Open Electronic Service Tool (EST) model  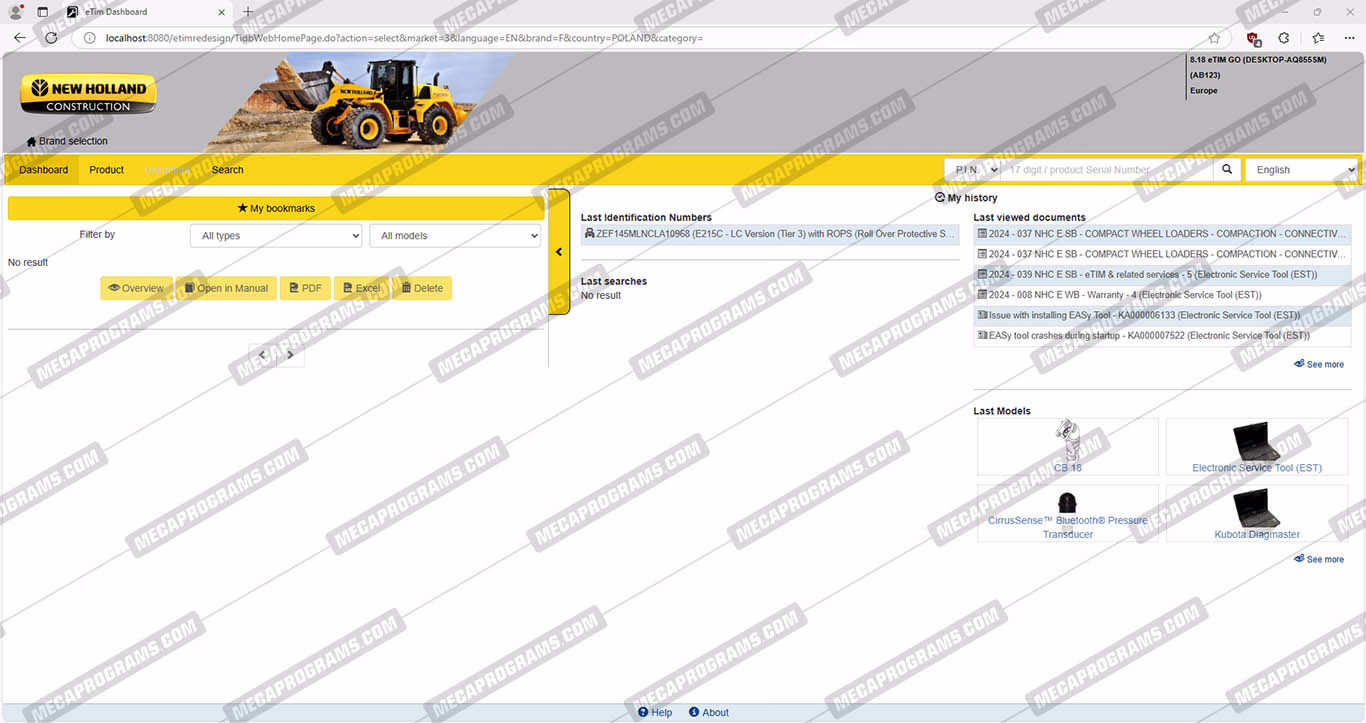tap(1257, 447)
